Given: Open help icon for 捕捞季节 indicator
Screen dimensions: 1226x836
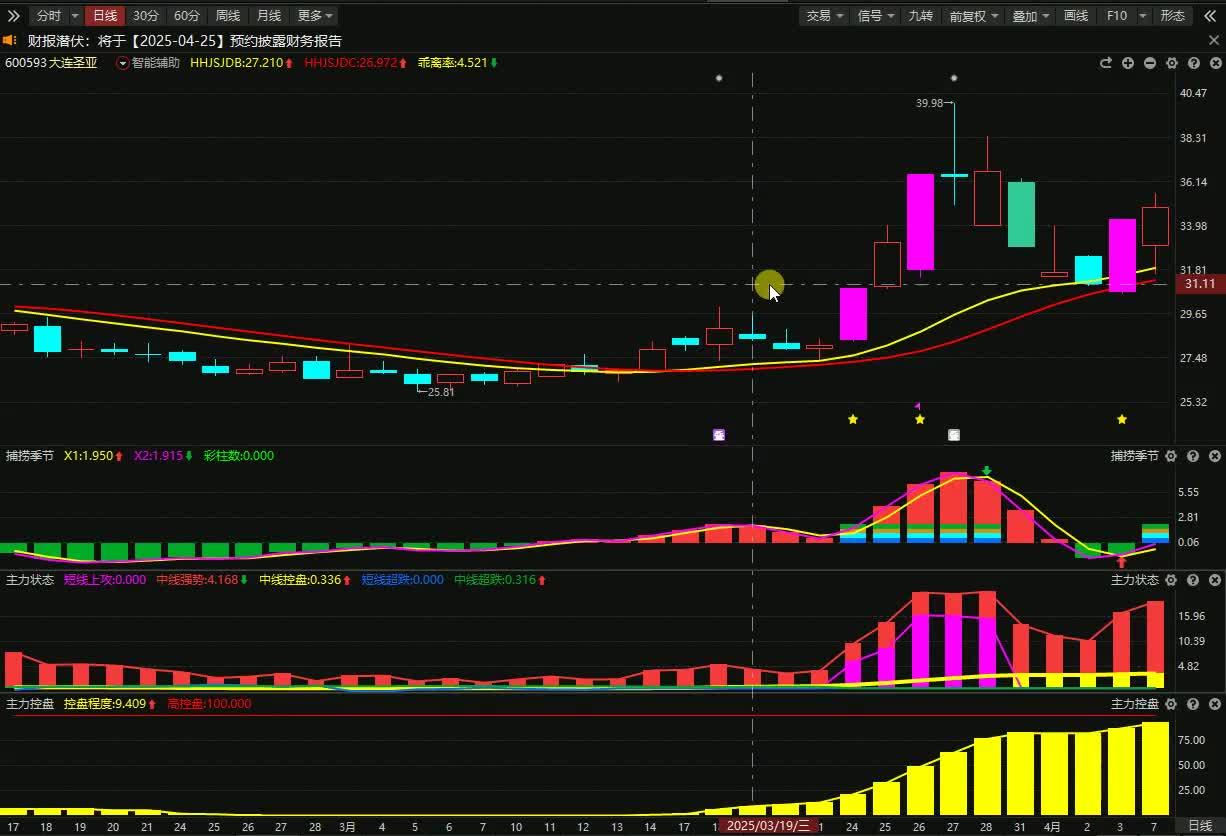Looking at the screenshot, I should [1193, 456].
